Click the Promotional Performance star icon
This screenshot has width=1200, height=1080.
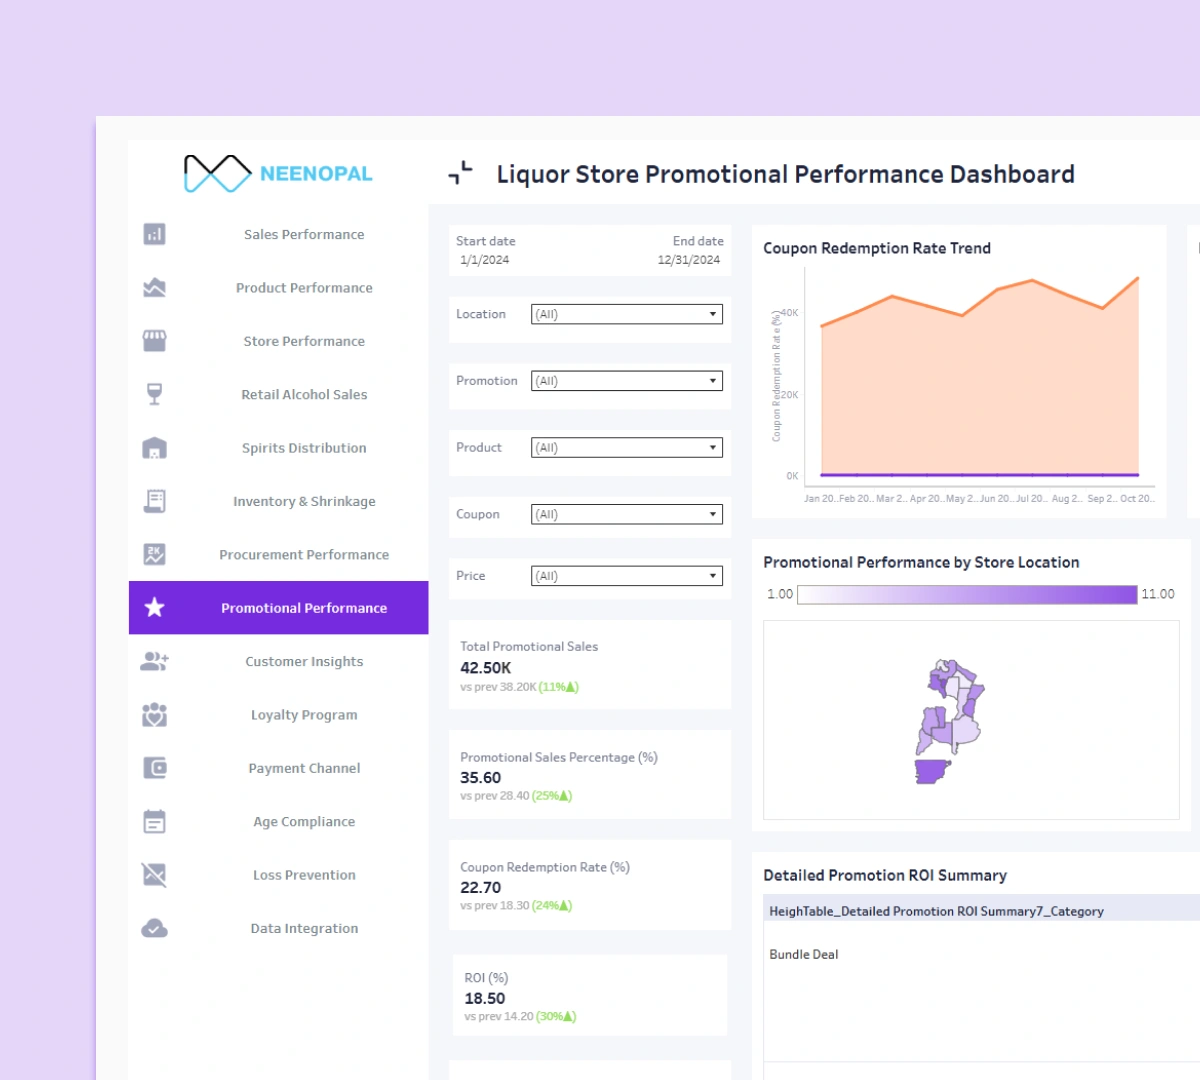click(154, 607)
